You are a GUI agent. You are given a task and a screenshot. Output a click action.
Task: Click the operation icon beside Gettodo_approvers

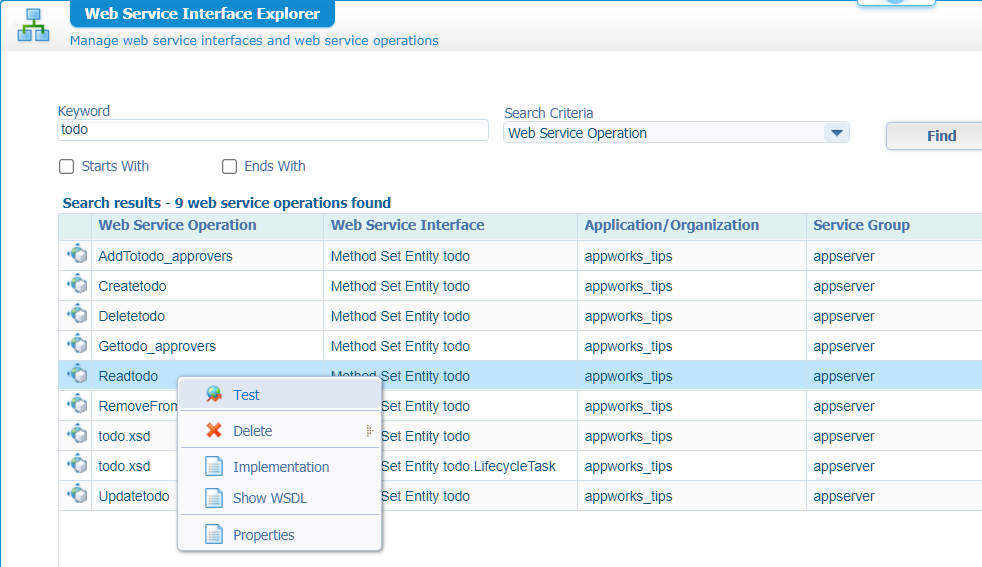(77, 345)
